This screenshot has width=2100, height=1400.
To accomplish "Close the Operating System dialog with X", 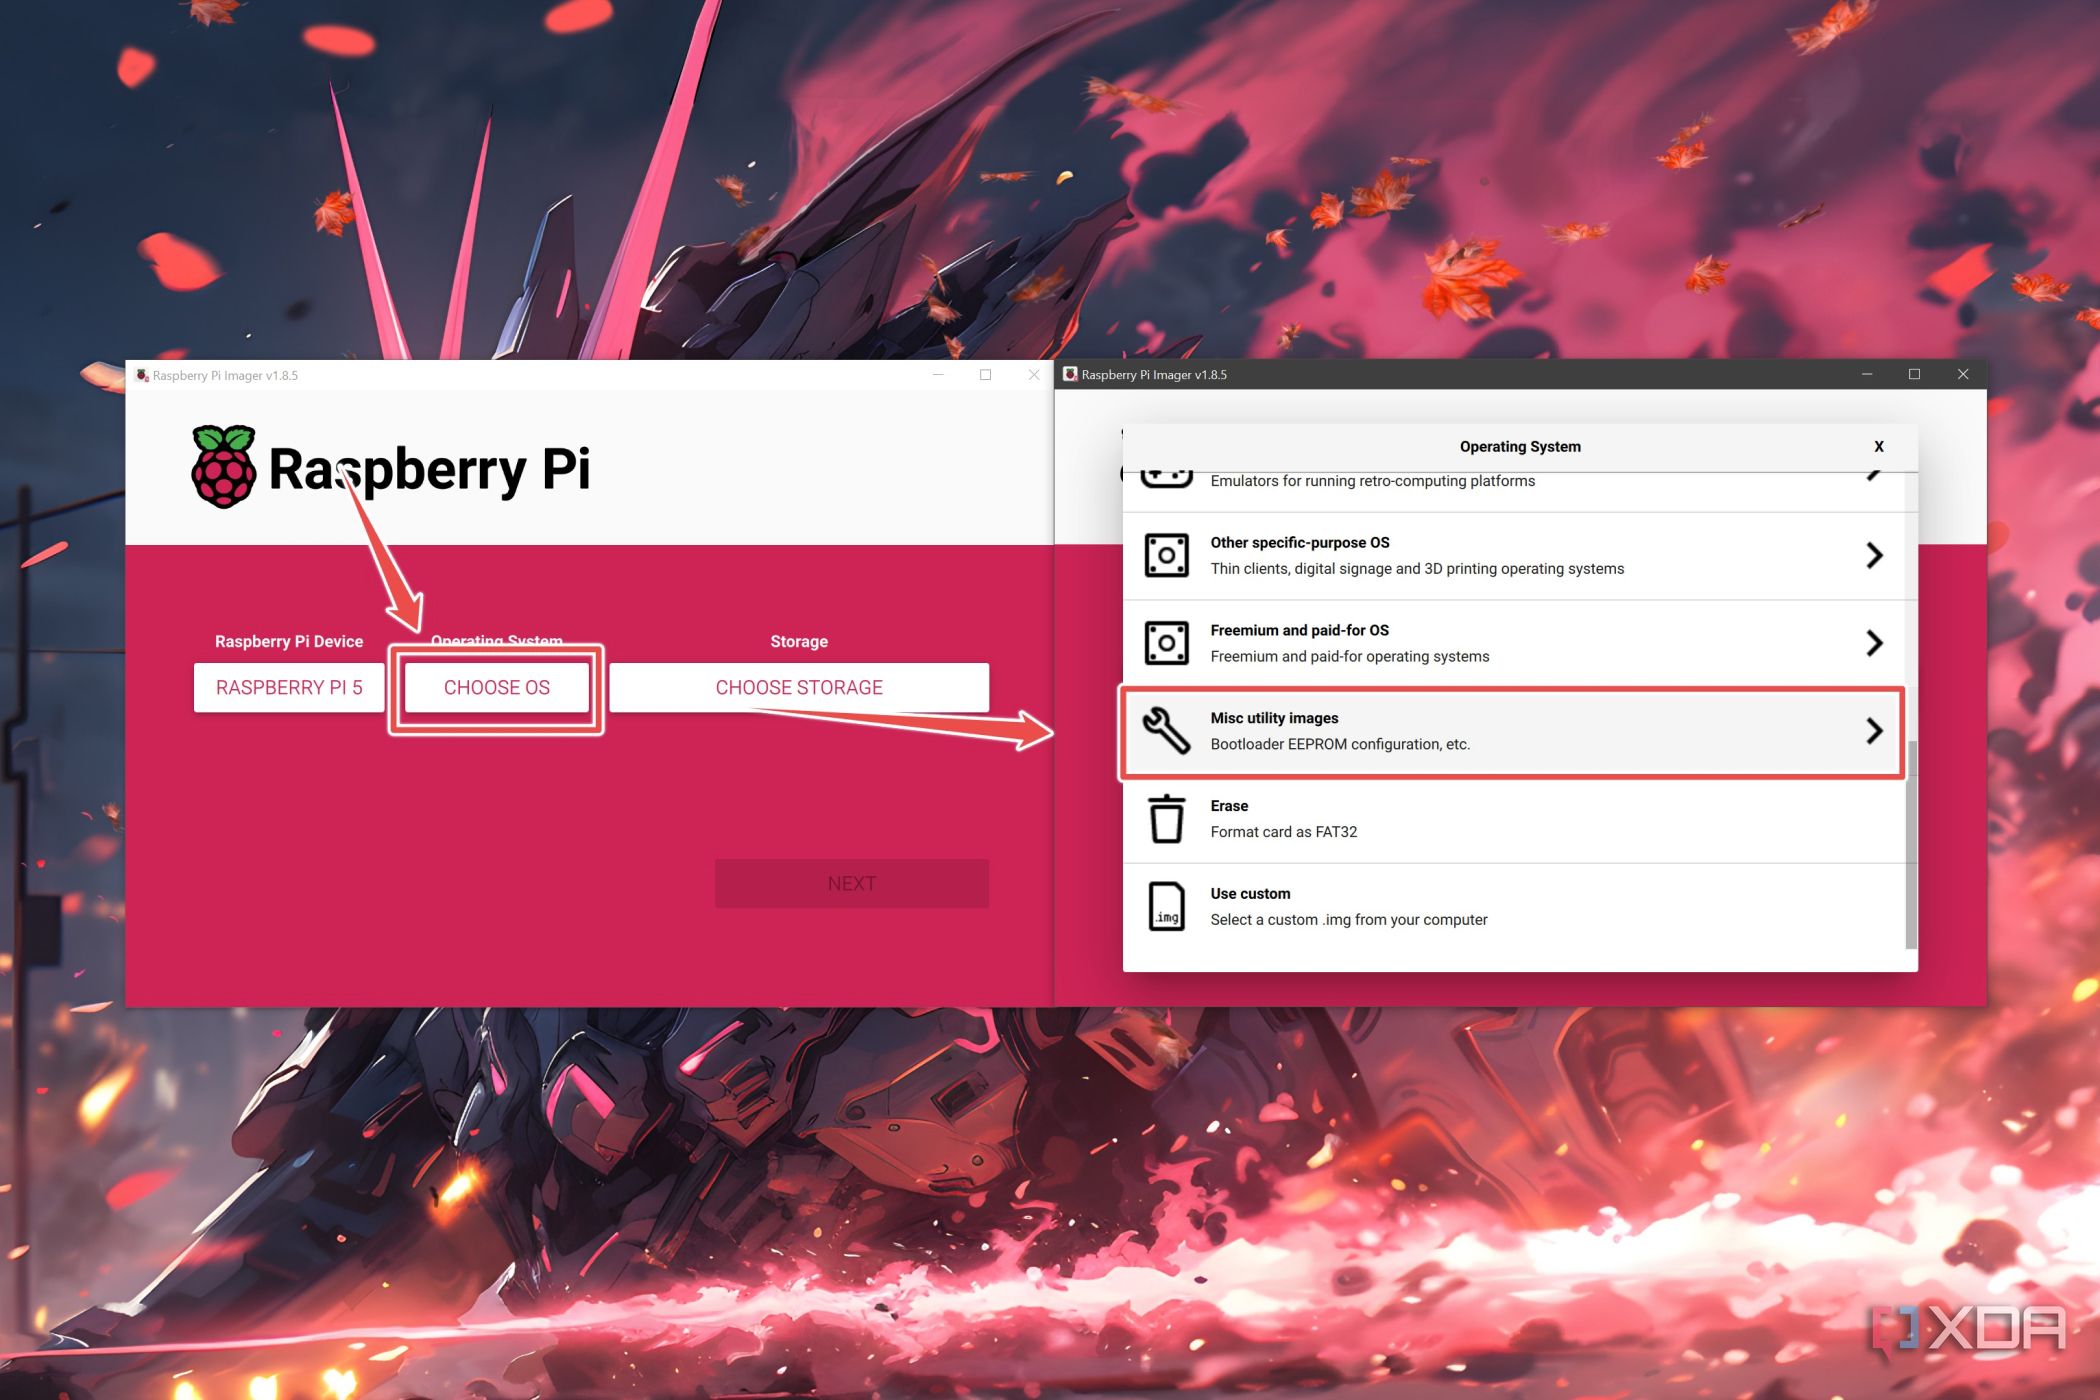I will [1879, 447].
